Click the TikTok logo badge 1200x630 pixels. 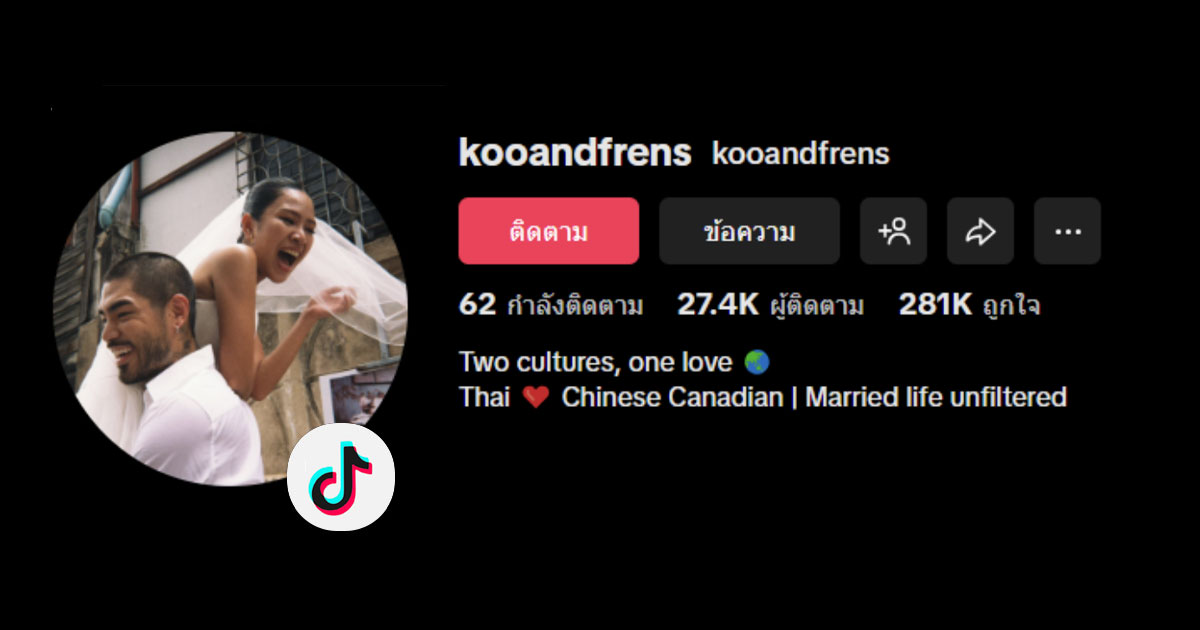[x=341, y=476]
